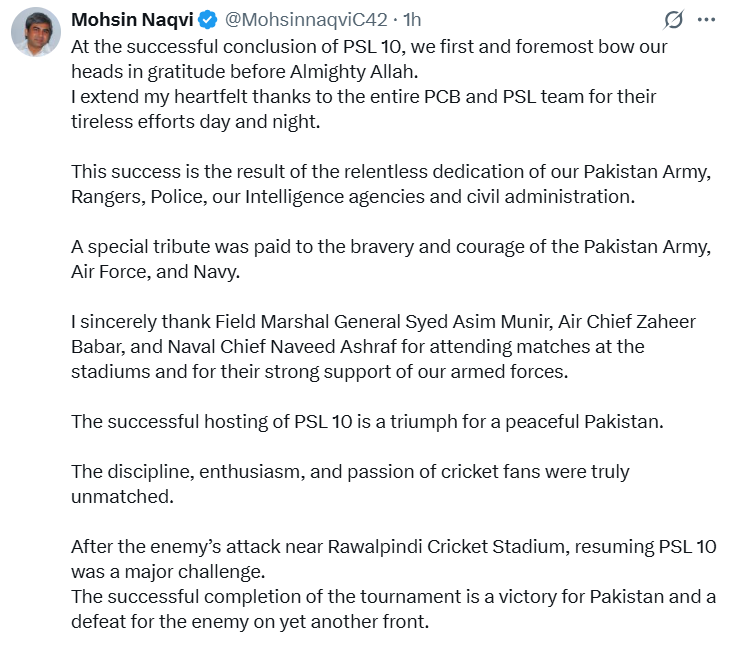Click the blue verified badge icon
The width and height of the screenshot is (730, 651).
[x=208, y=20]
